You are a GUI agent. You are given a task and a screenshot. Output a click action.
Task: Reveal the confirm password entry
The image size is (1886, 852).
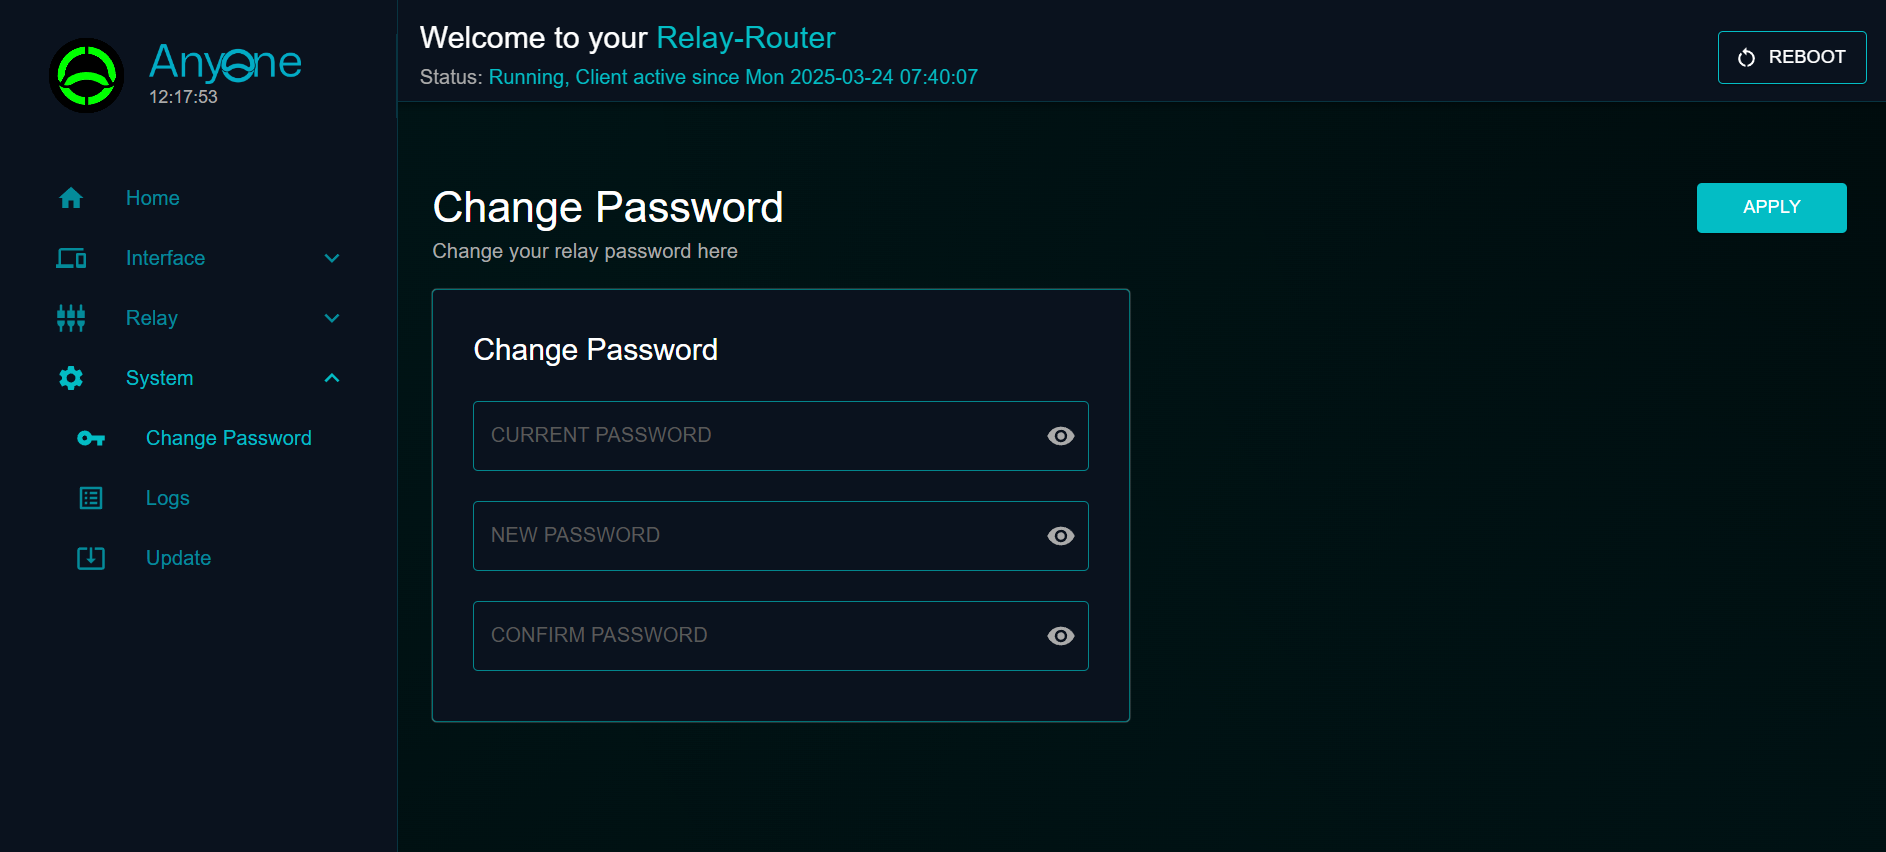pos(1060,636)
